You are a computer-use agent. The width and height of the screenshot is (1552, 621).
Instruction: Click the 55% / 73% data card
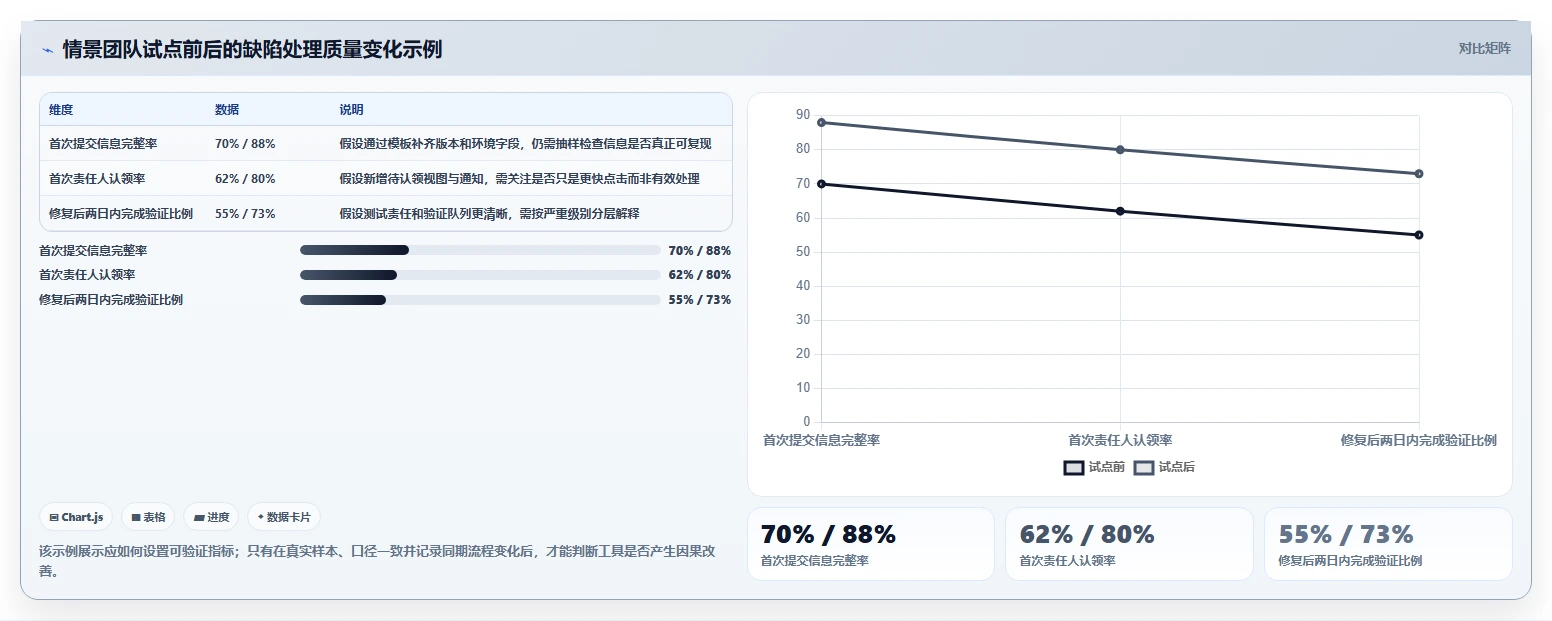(1388, 544)
